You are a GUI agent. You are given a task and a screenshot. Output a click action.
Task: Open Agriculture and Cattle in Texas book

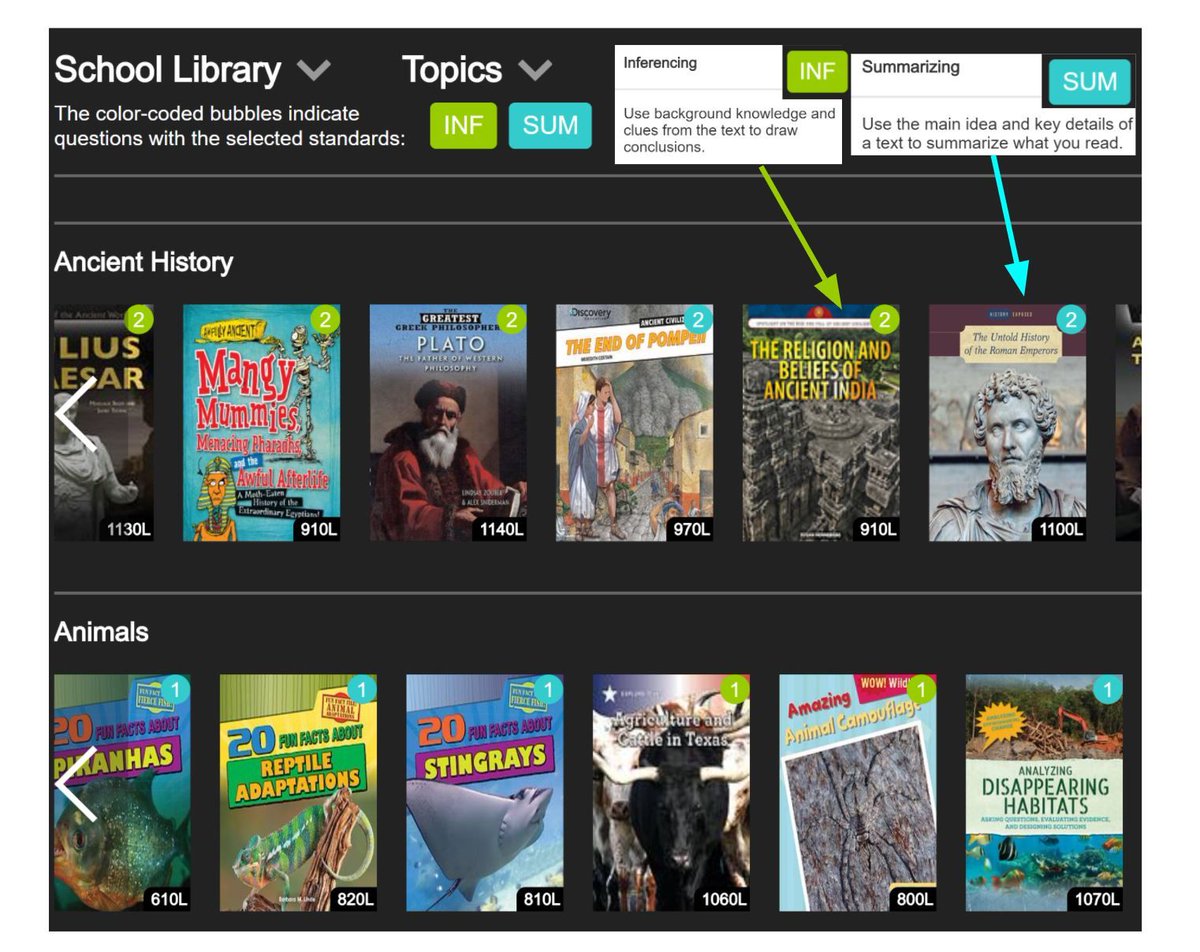[671, 793]
